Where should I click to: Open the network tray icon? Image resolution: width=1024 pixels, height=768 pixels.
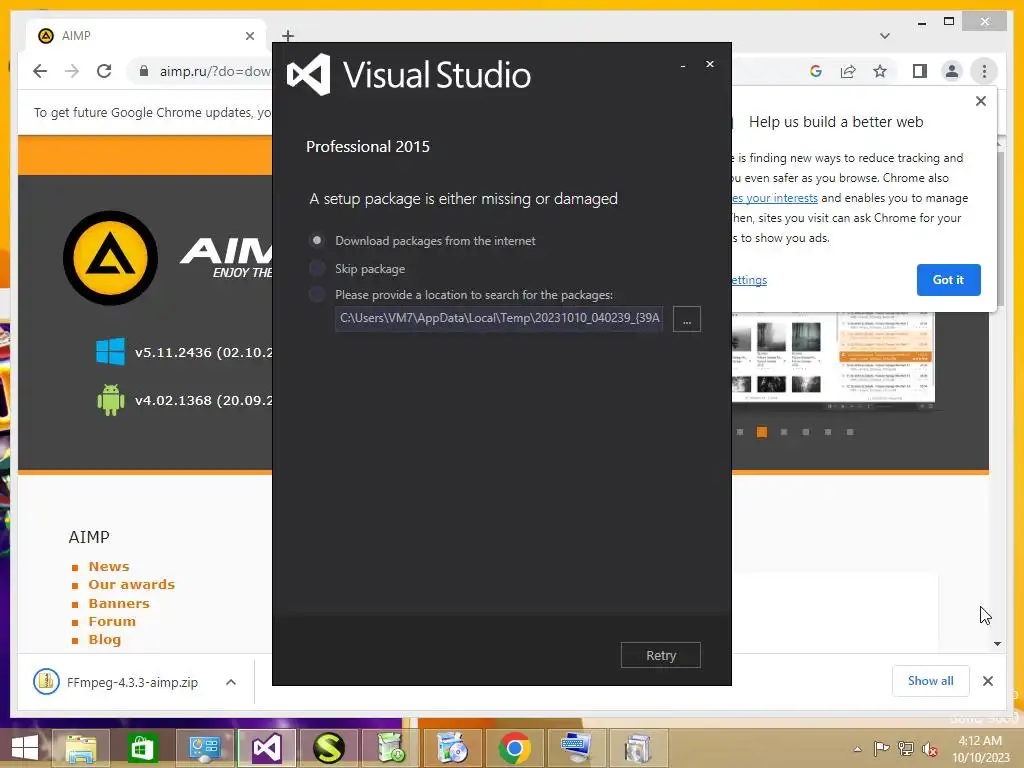[x=905, y=749]
